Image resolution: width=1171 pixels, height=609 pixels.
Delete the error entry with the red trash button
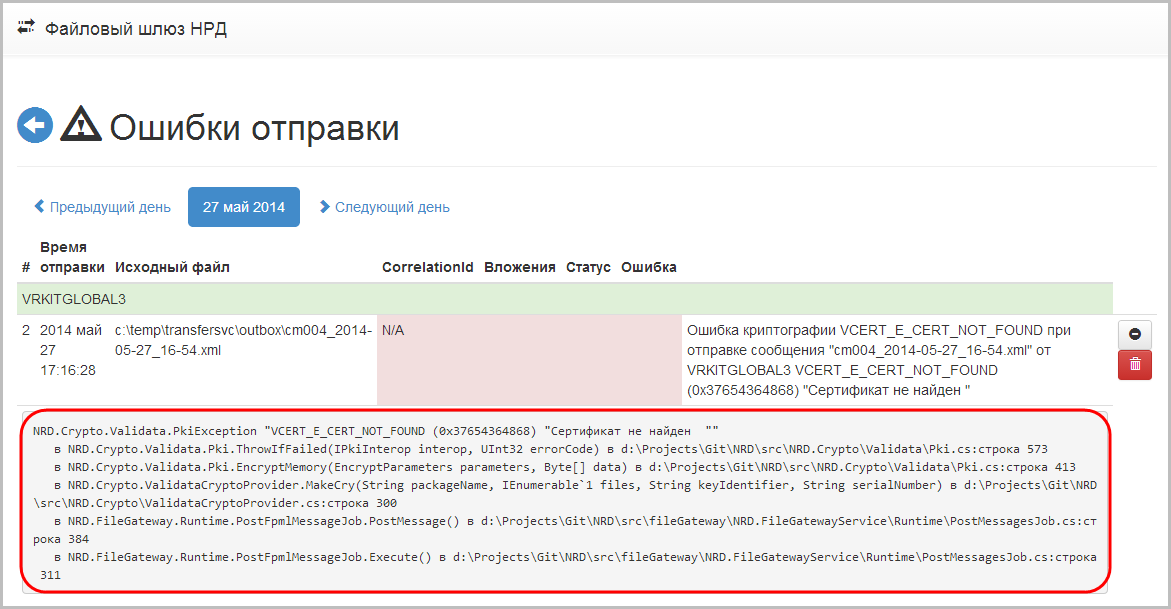[x=1134, y=365]
